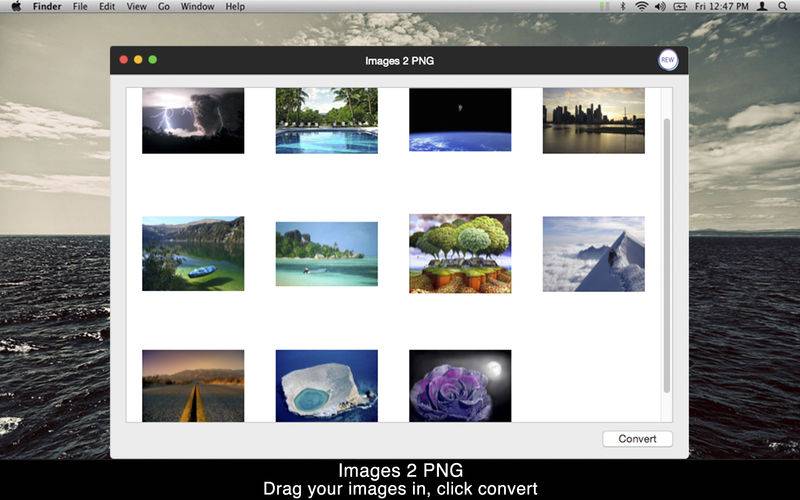Open the Edit menu
The height and width of the screenshot is (500, 800).
[x=107, y=7]
